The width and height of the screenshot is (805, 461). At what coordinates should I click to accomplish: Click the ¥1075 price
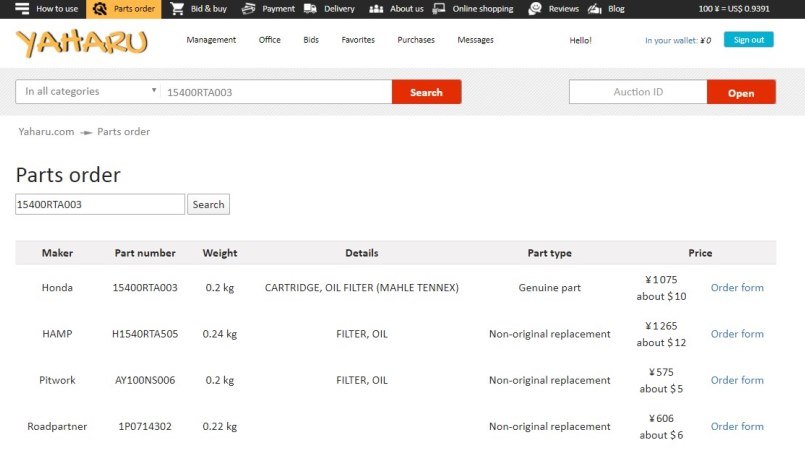tap(661, 280)
